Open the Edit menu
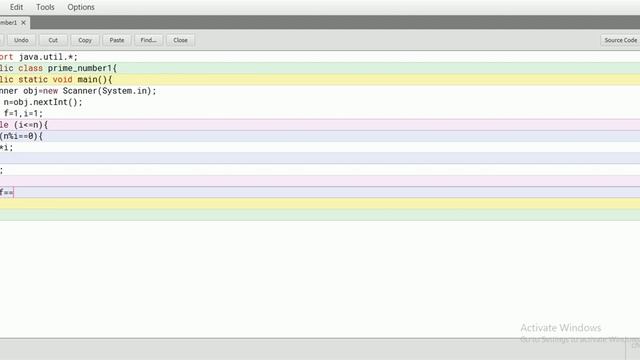This screenshot has height=360, width=640. [17, 7]
